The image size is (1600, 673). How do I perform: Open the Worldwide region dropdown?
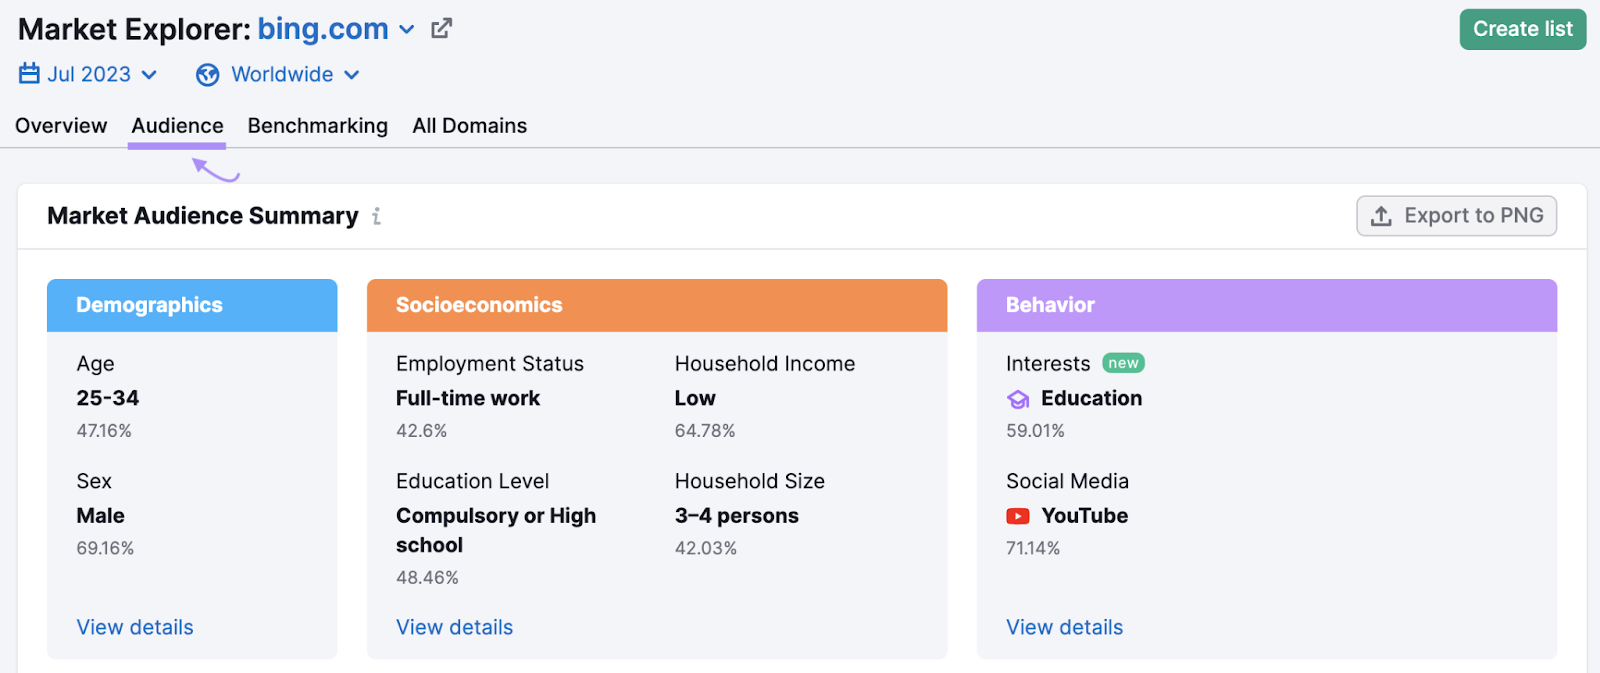(277, 75)
